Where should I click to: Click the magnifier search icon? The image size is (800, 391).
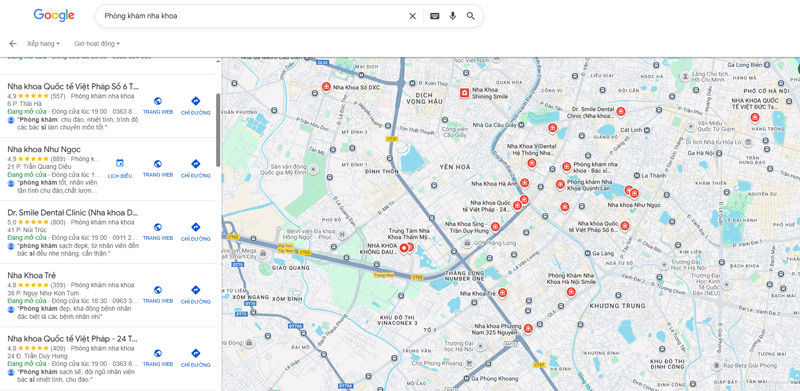coord(470,16)
